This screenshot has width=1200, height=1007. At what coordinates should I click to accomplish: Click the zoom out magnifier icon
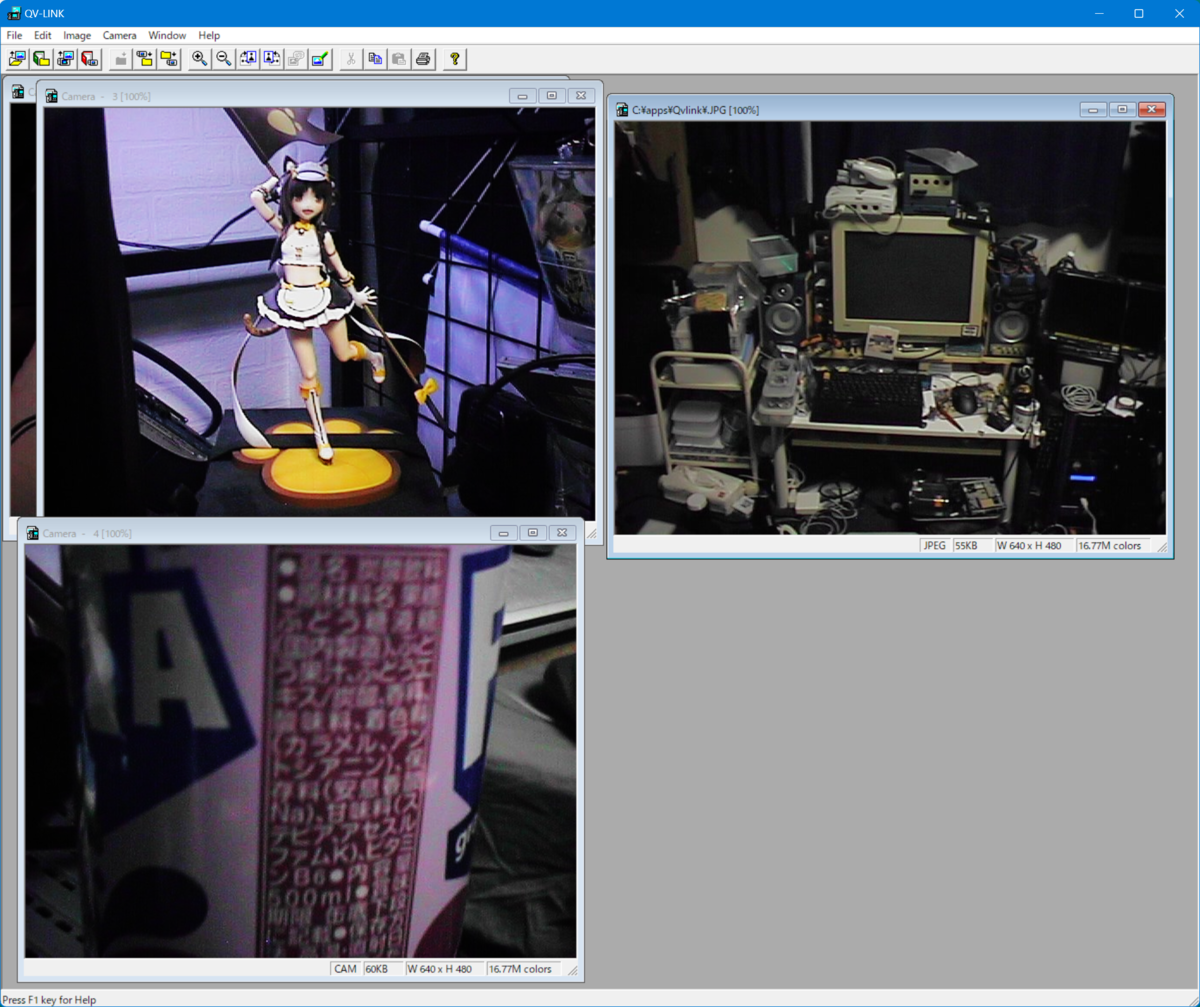224,59
